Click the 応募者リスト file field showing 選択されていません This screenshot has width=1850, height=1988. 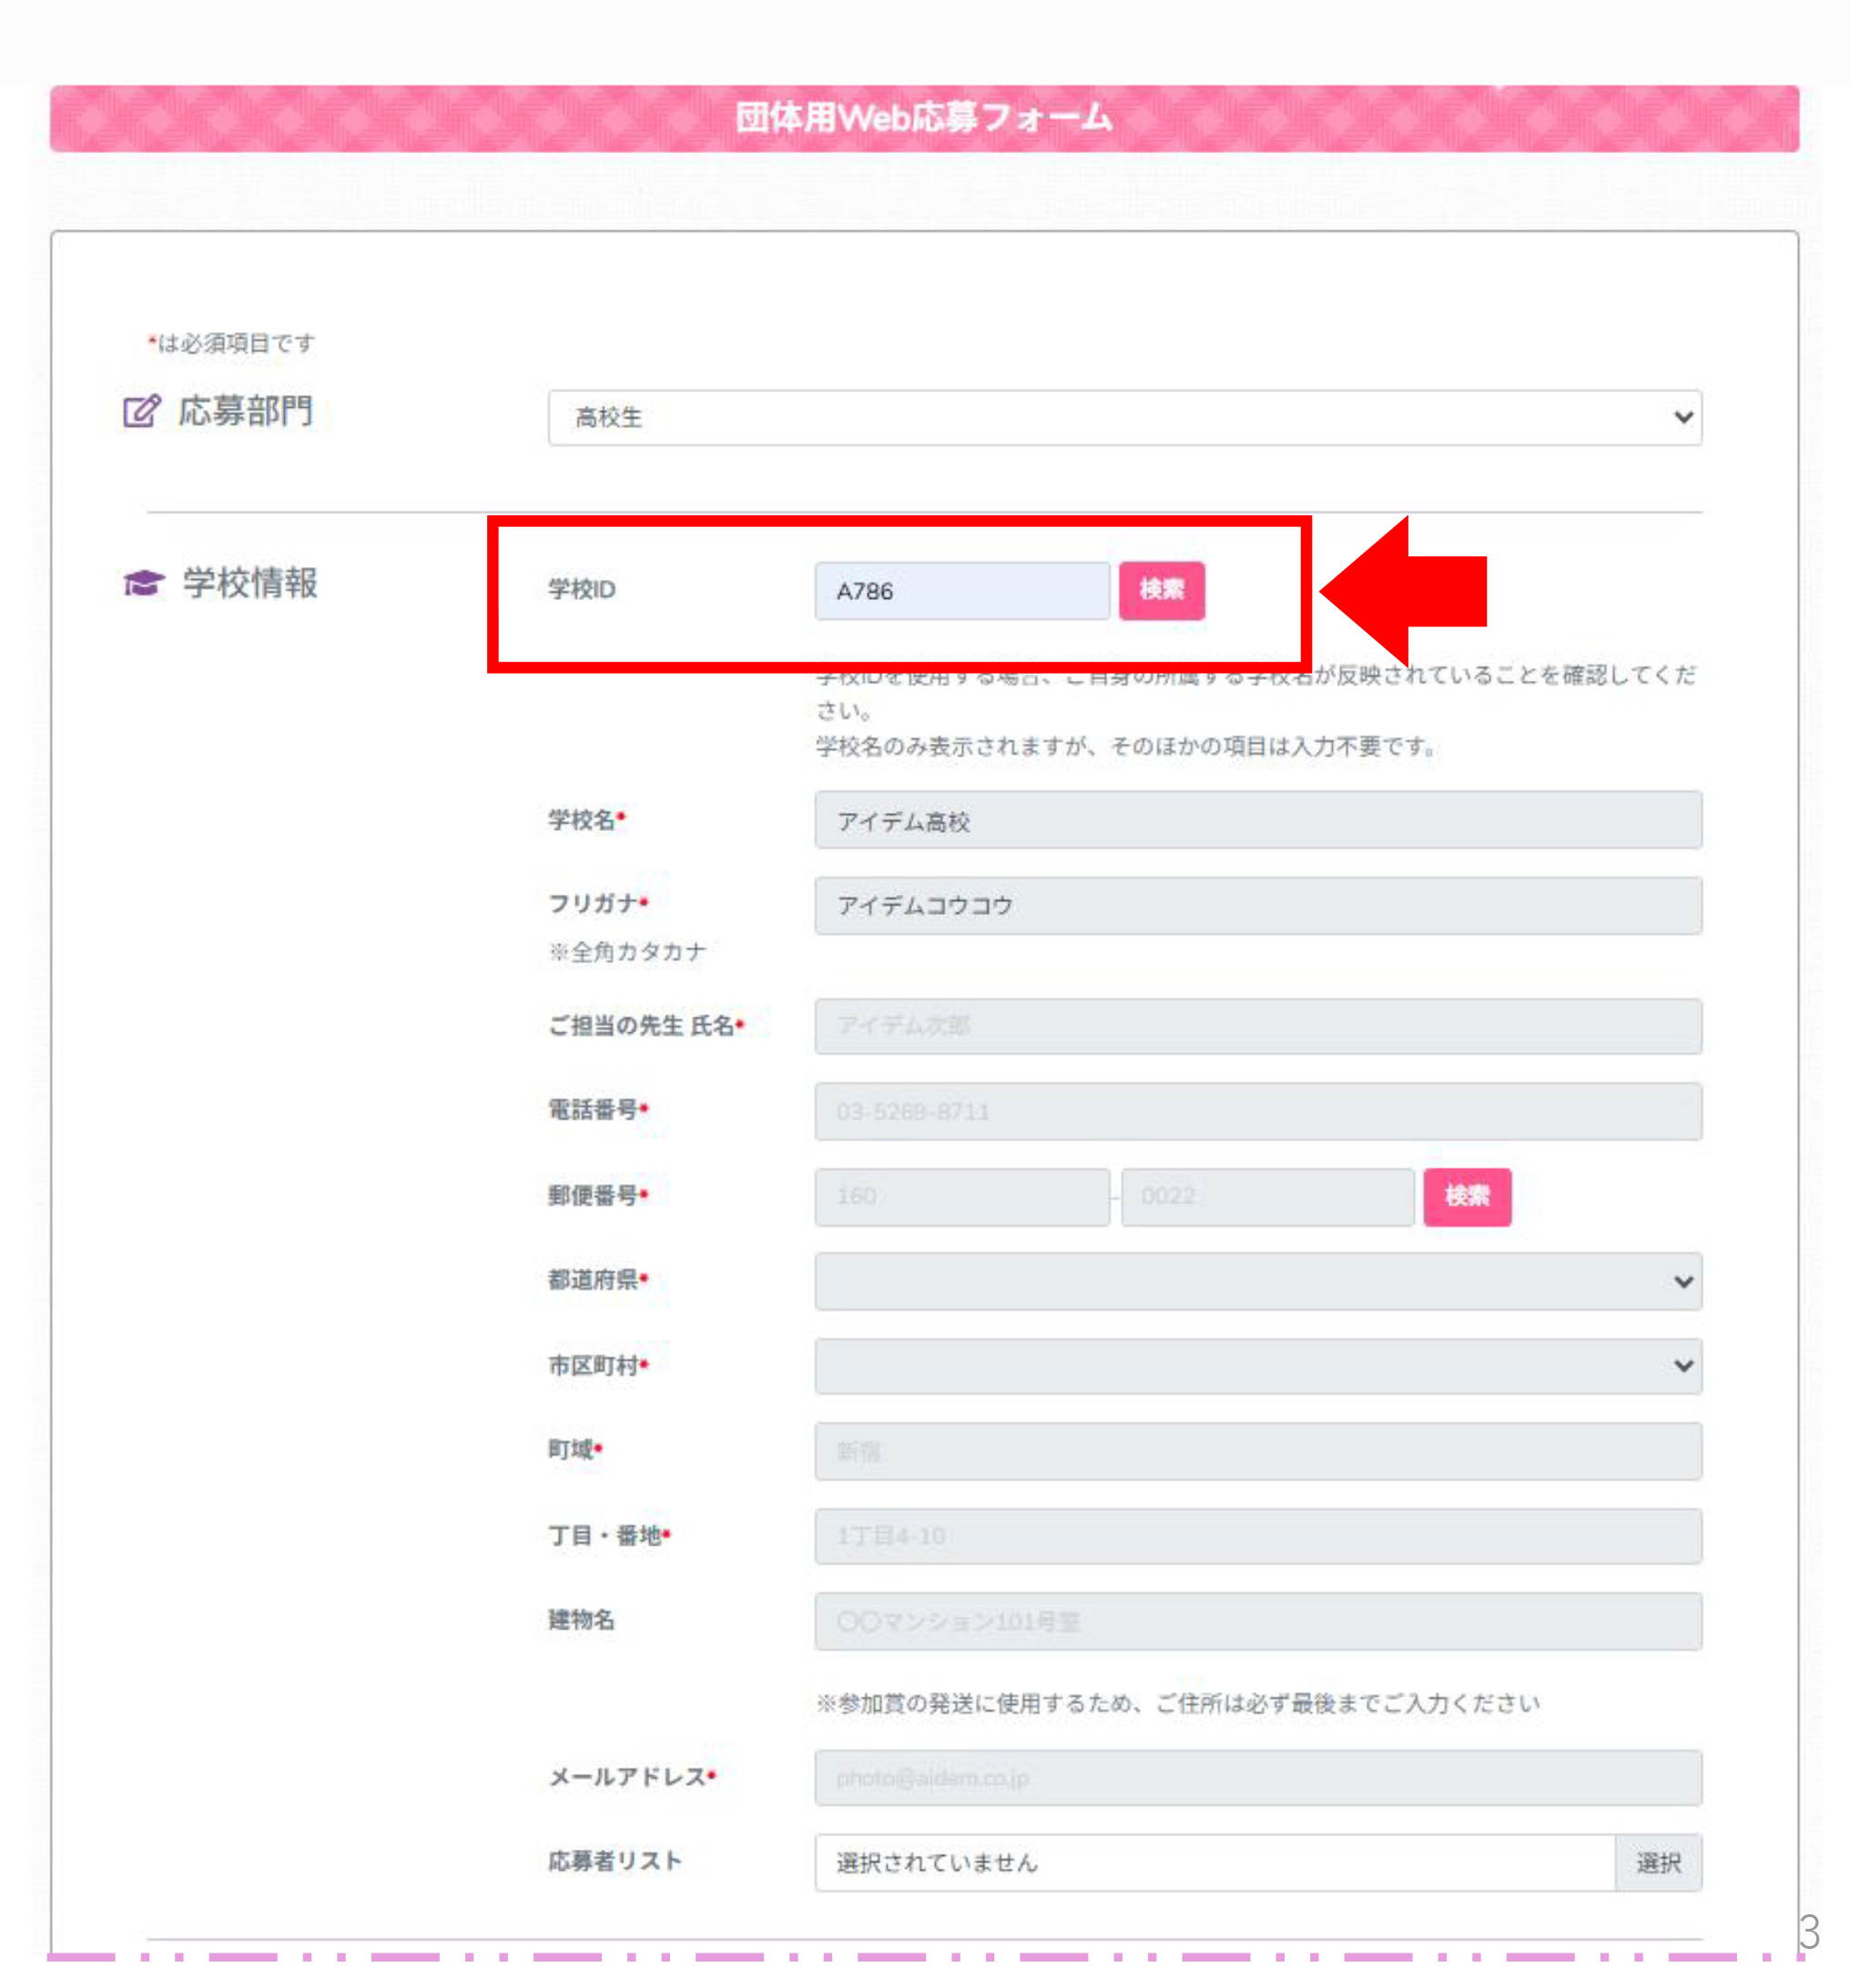[x=1214, y=1862]
